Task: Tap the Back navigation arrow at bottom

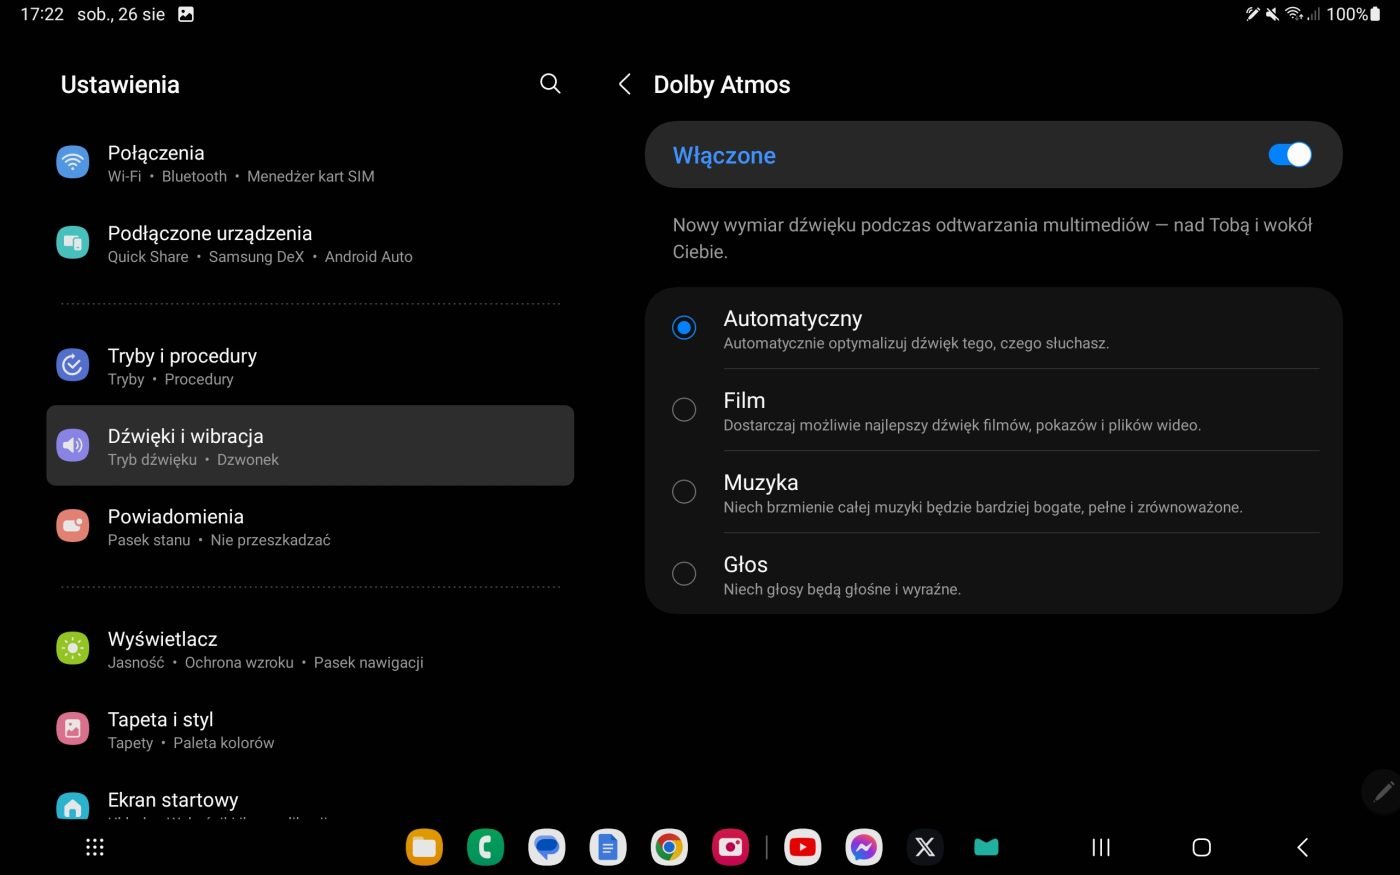Action: point(1302,847)
